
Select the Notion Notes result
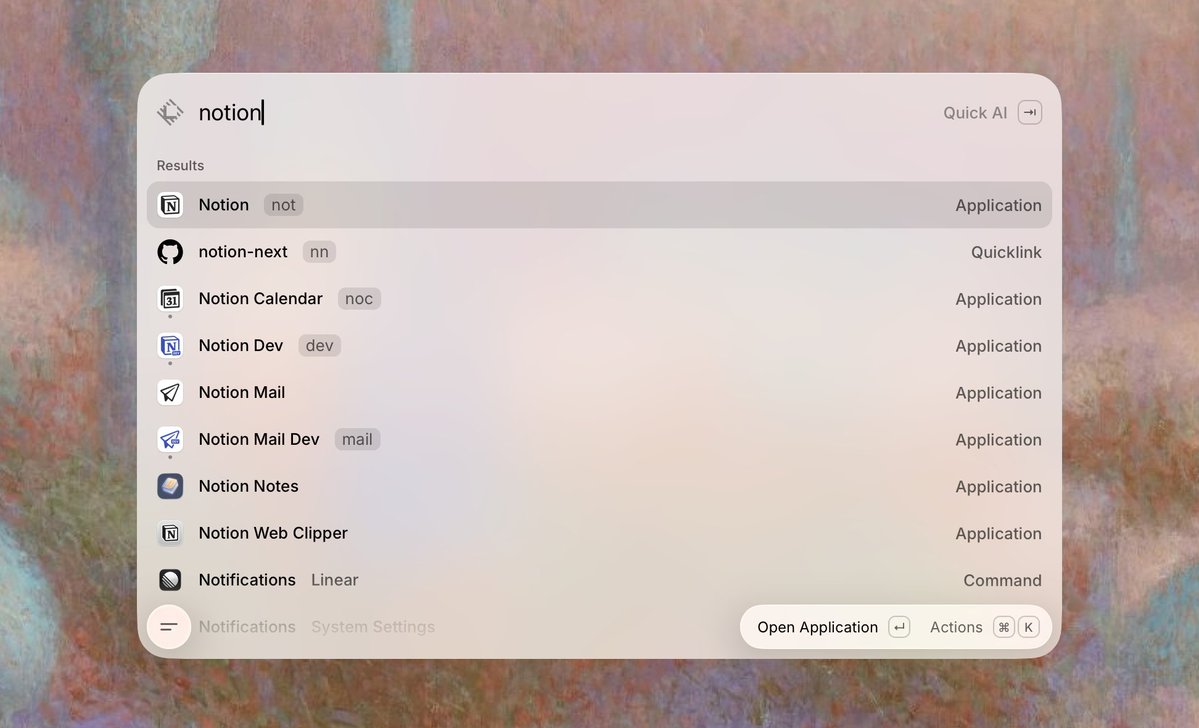pyautogui.click(x=600, y=486)
